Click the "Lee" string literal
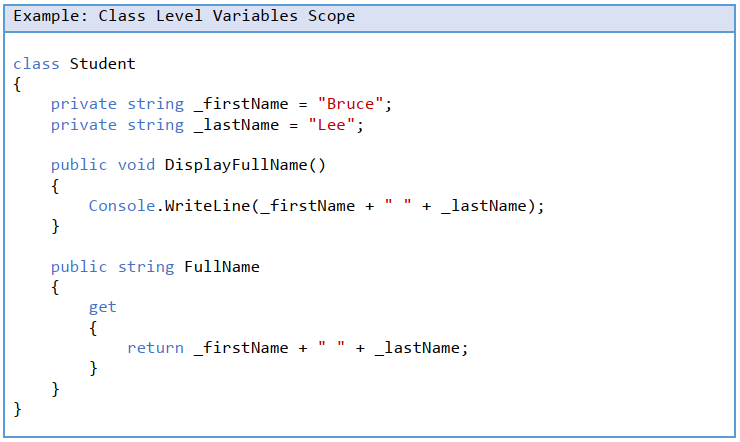 336,125
